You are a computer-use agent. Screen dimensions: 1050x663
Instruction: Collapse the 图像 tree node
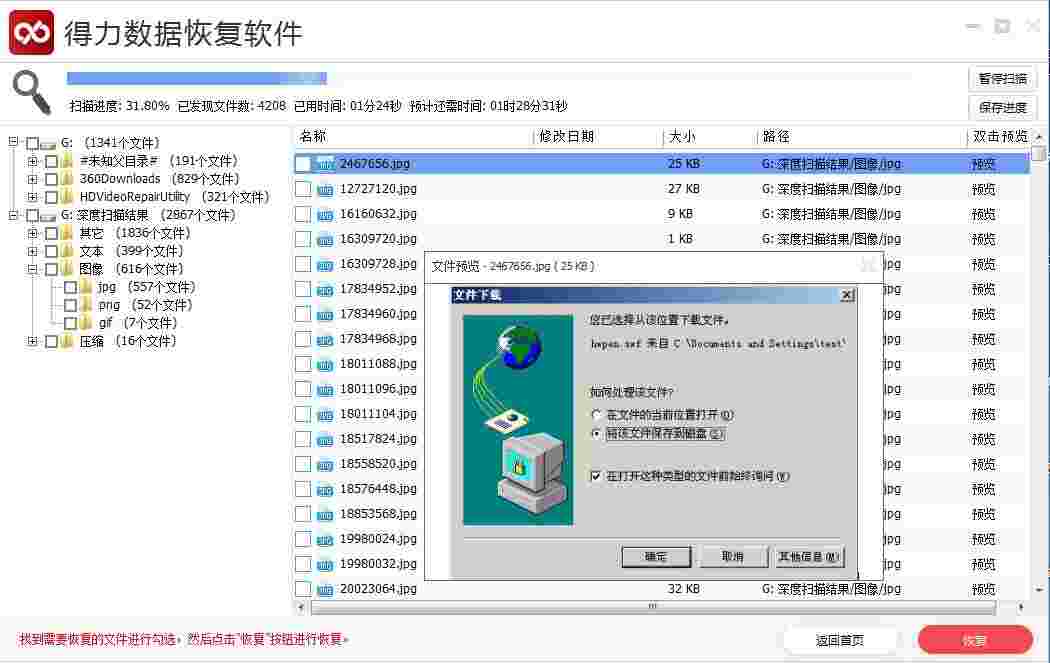pos(33,268)
